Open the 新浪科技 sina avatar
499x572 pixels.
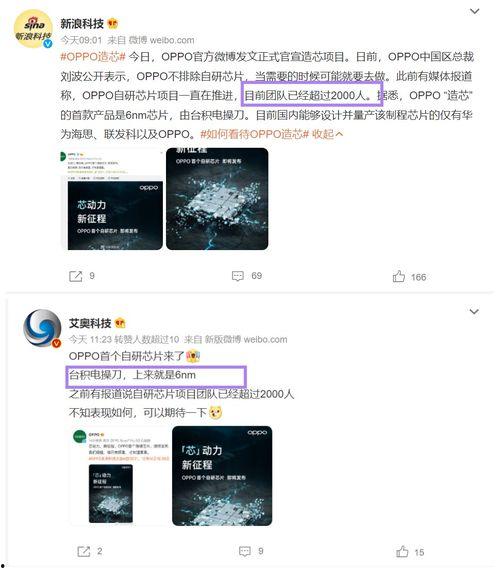pyautogui.click(x=33, y=29)
